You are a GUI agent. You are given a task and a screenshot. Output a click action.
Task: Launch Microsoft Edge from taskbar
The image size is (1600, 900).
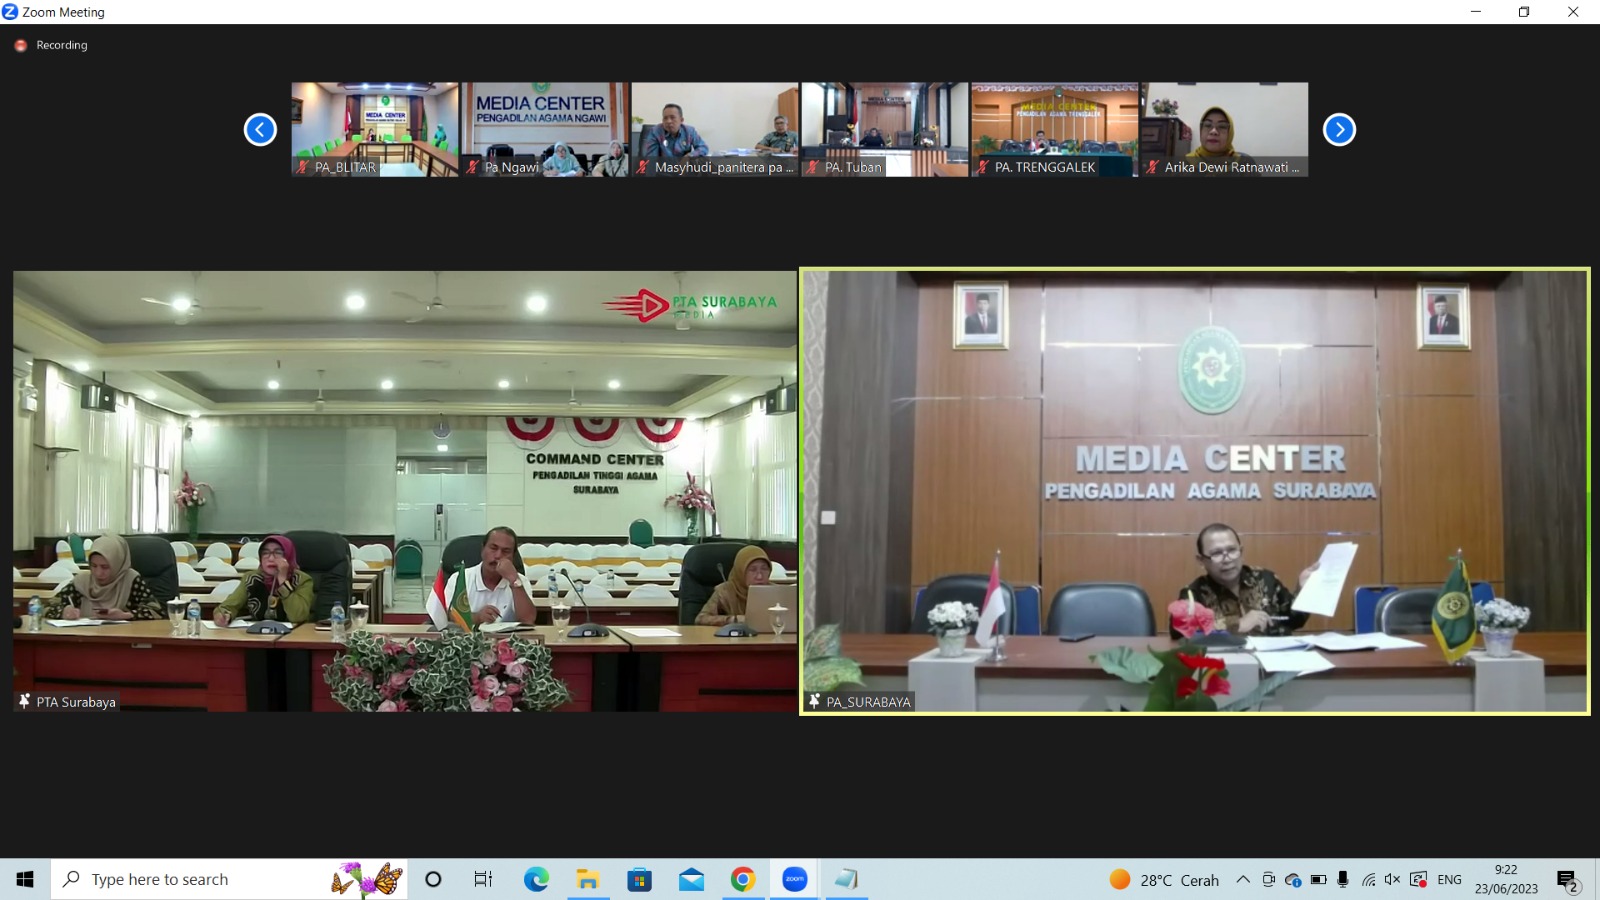coord(536,879)
